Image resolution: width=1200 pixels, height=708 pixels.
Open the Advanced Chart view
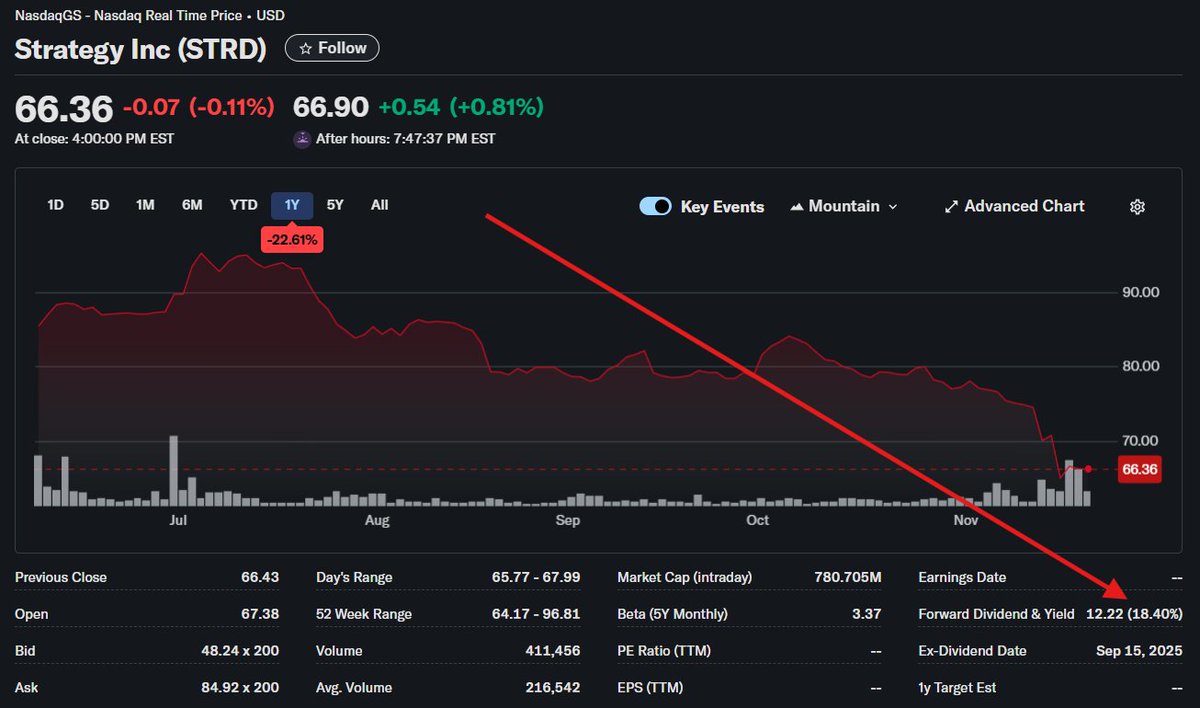click(1023, 206)
